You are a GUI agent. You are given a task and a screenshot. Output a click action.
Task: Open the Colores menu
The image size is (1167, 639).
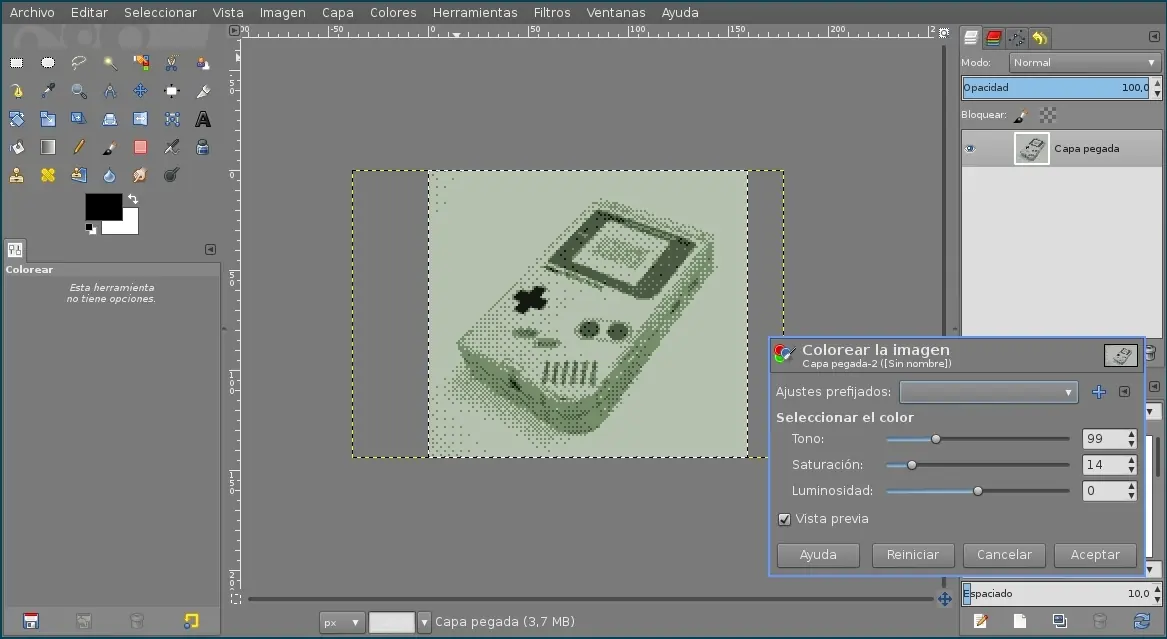(393, 13)
